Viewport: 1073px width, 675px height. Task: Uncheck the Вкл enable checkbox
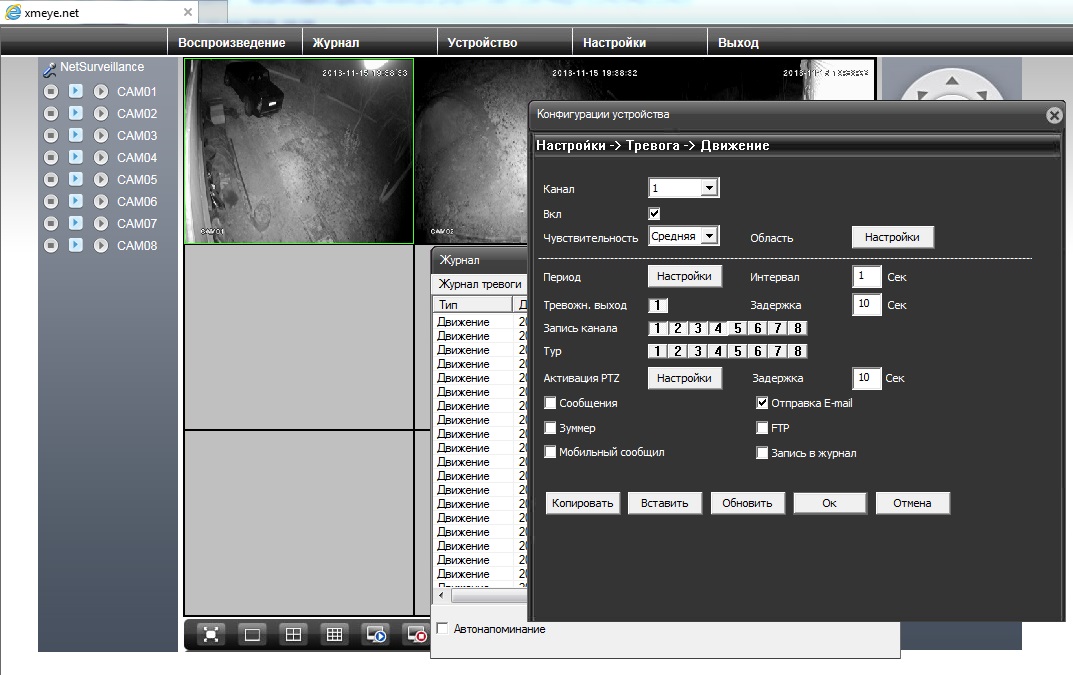tap(654, 213)
